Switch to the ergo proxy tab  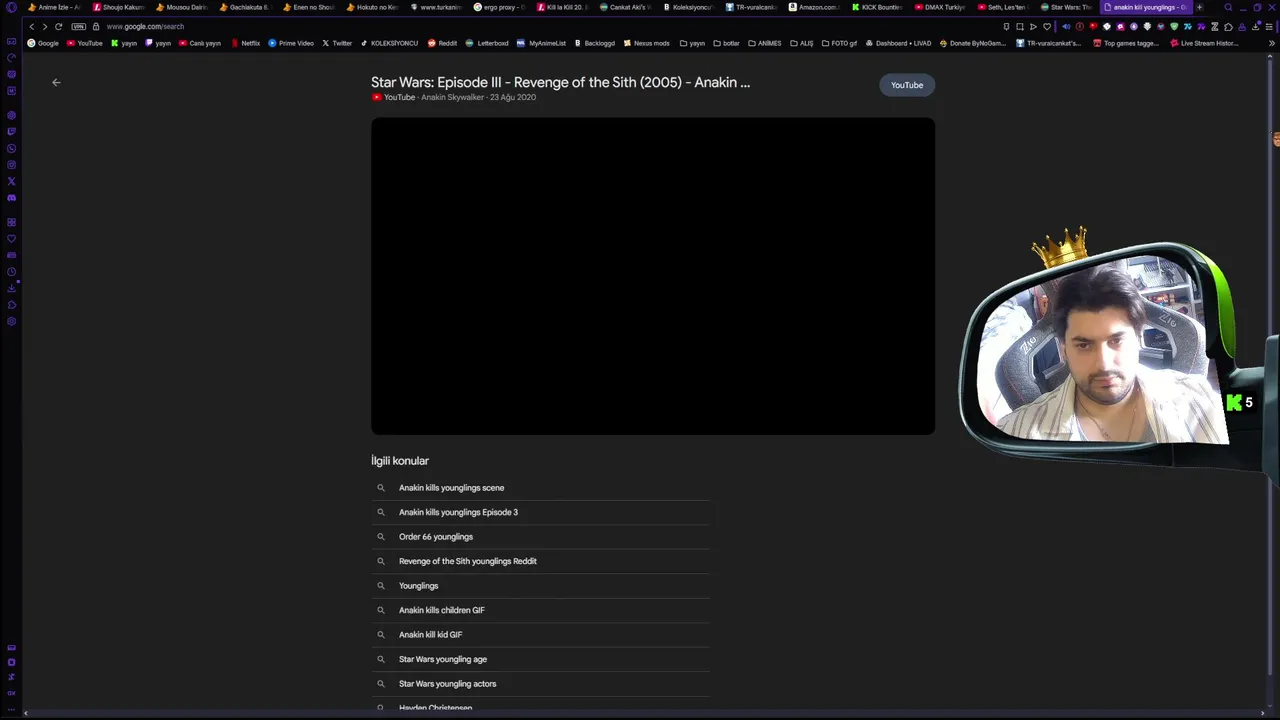499,7
